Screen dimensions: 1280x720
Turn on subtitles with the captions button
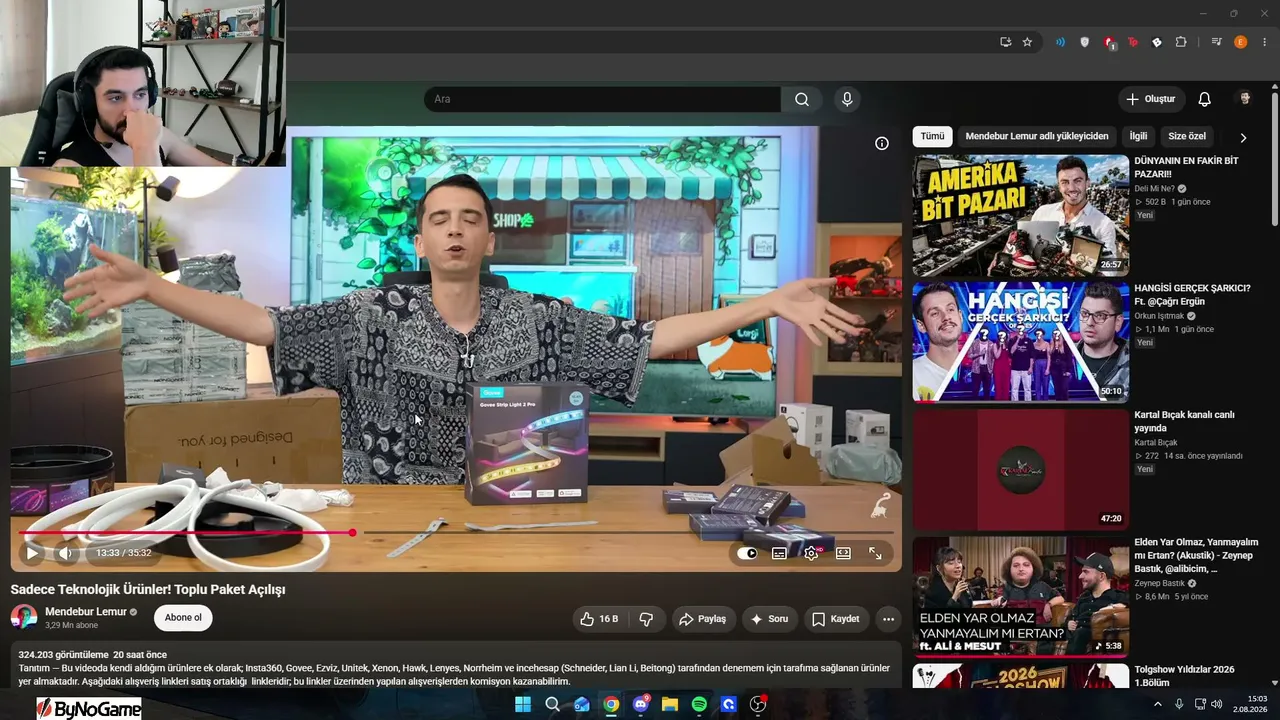(779, 553)
